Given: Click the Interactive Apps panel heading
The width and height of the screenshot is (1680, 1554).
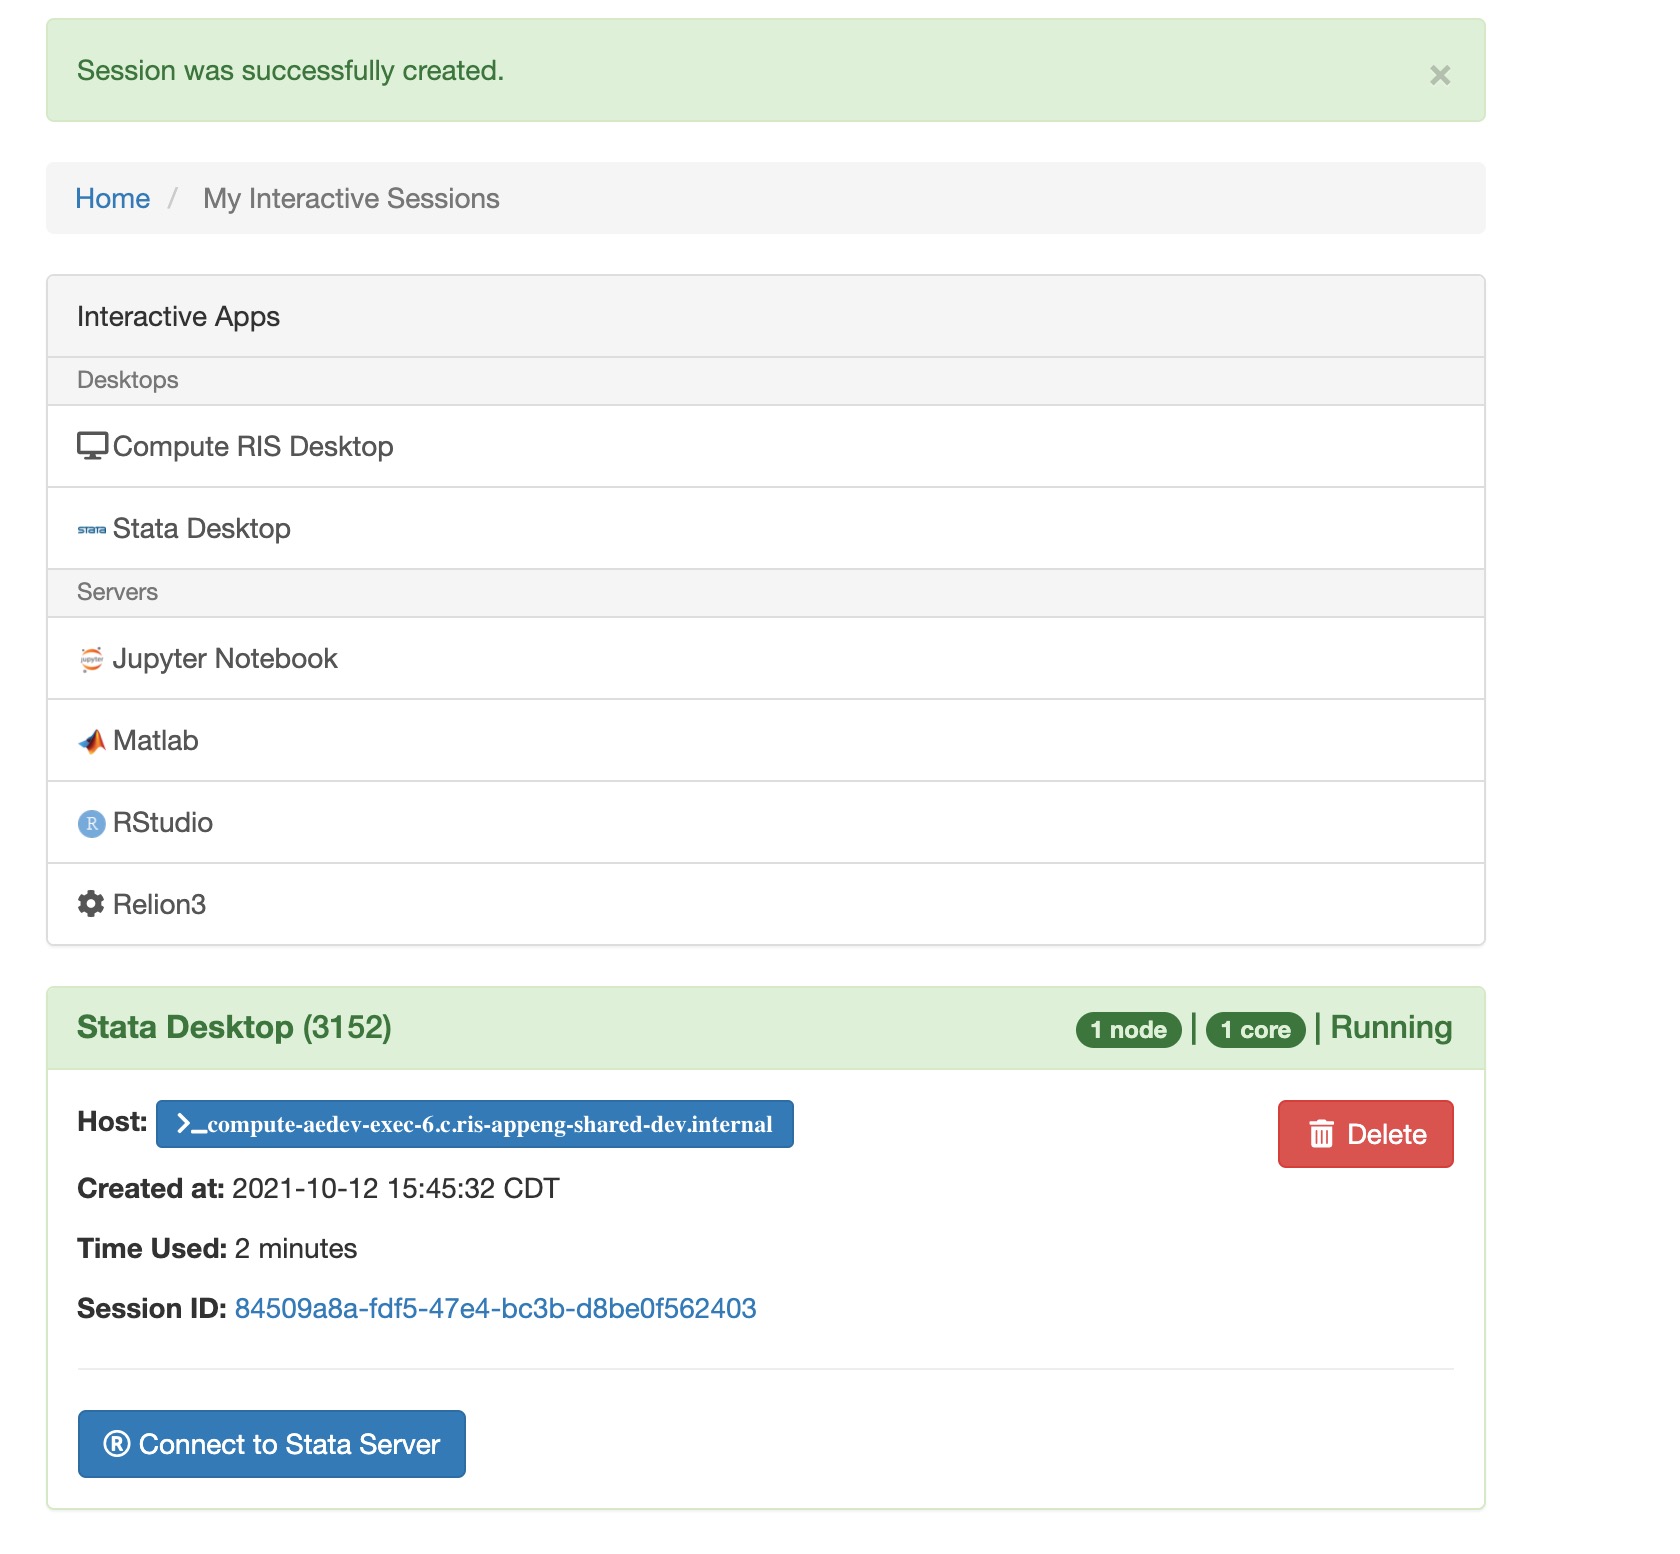Looking at the screenshot, I should coord(178,316).
